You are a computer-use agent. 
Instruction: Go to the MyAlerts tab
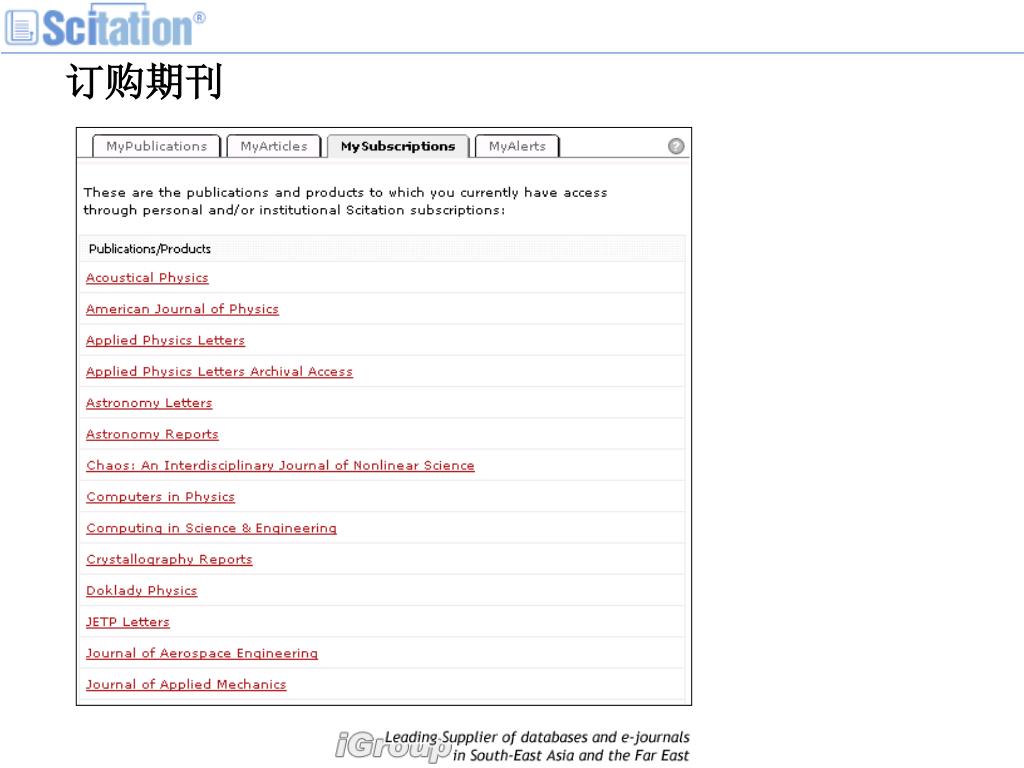point(517,146)
